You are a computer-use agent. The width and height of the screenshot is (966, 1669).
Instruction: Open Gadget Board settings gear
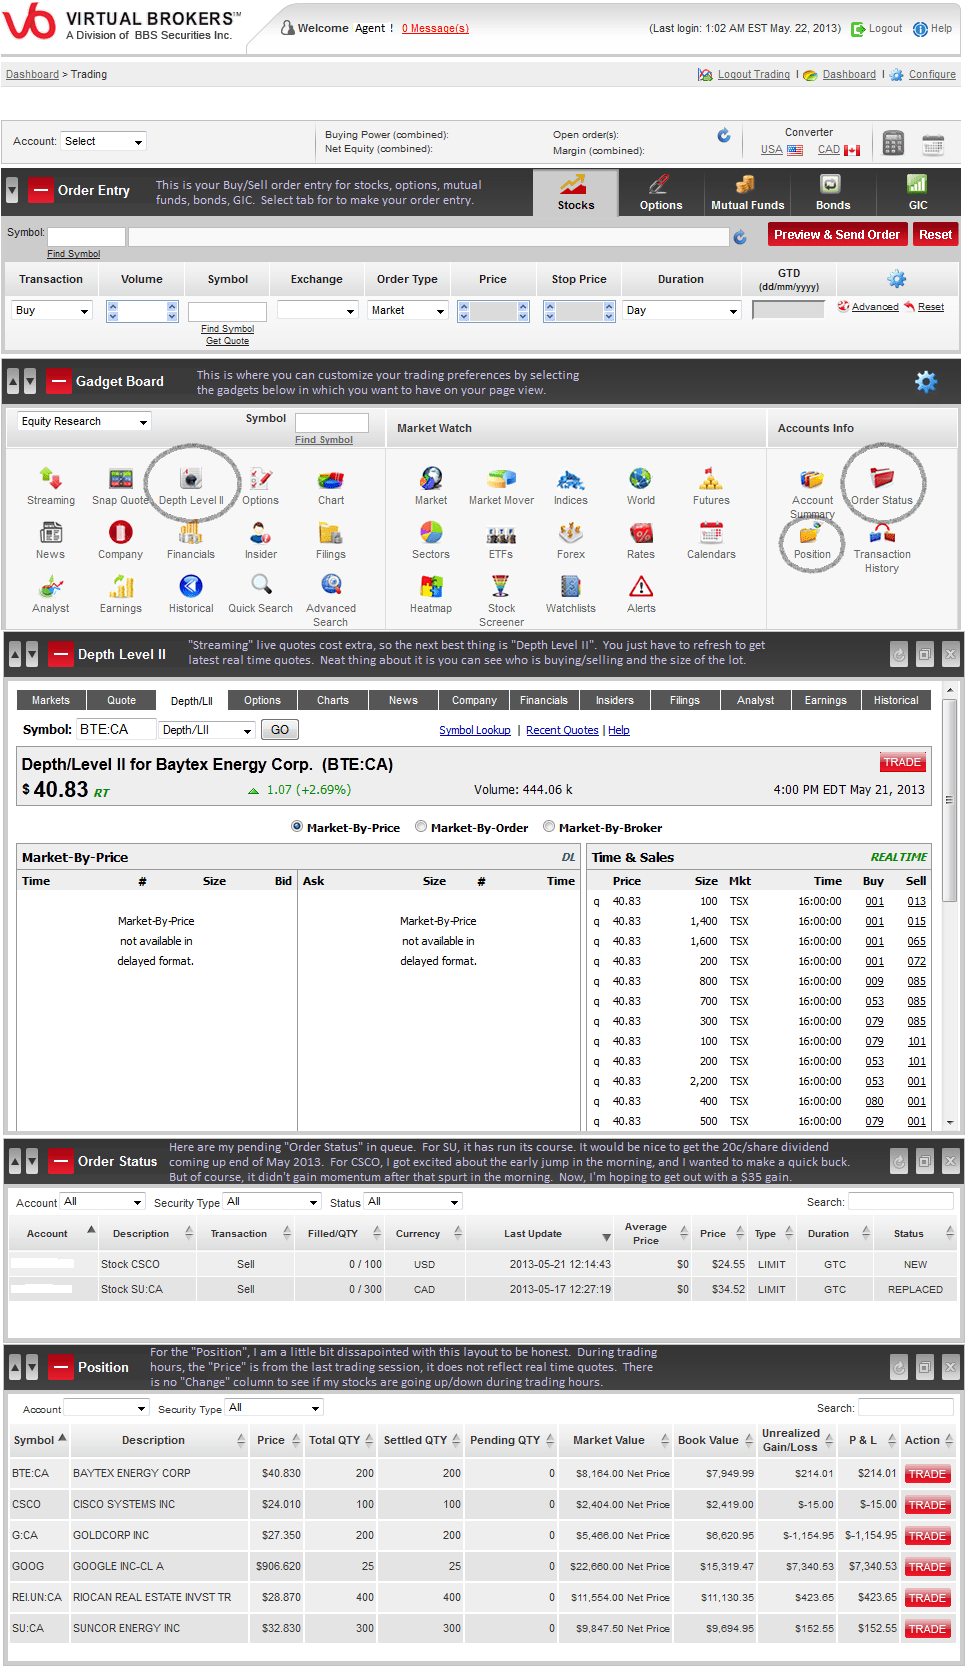(x=926, y=381)
